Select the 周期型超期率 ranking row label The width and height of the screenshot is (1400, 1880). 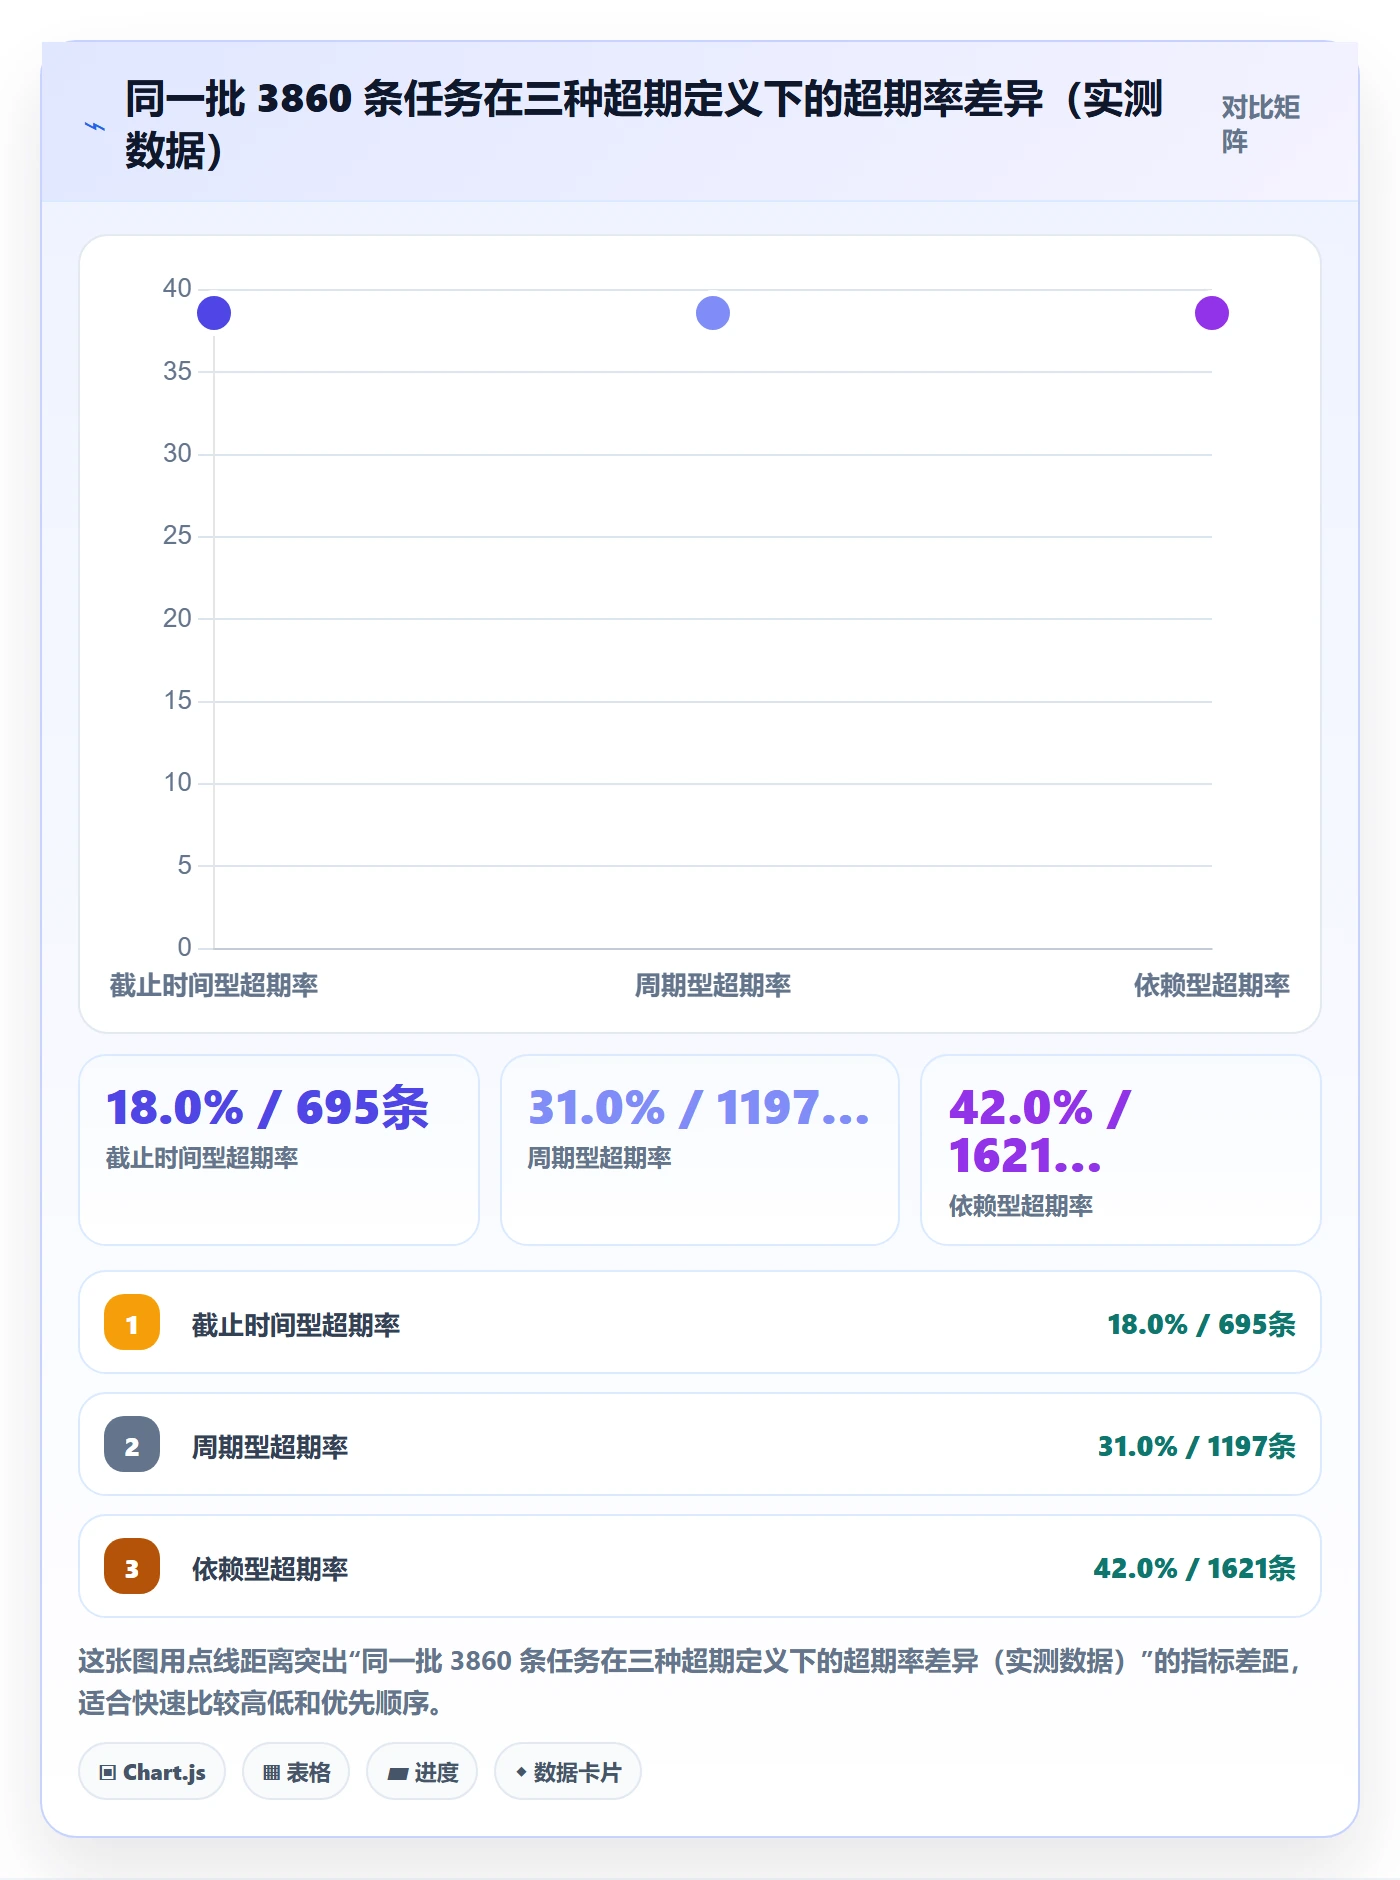click(x=270, y=1447)
